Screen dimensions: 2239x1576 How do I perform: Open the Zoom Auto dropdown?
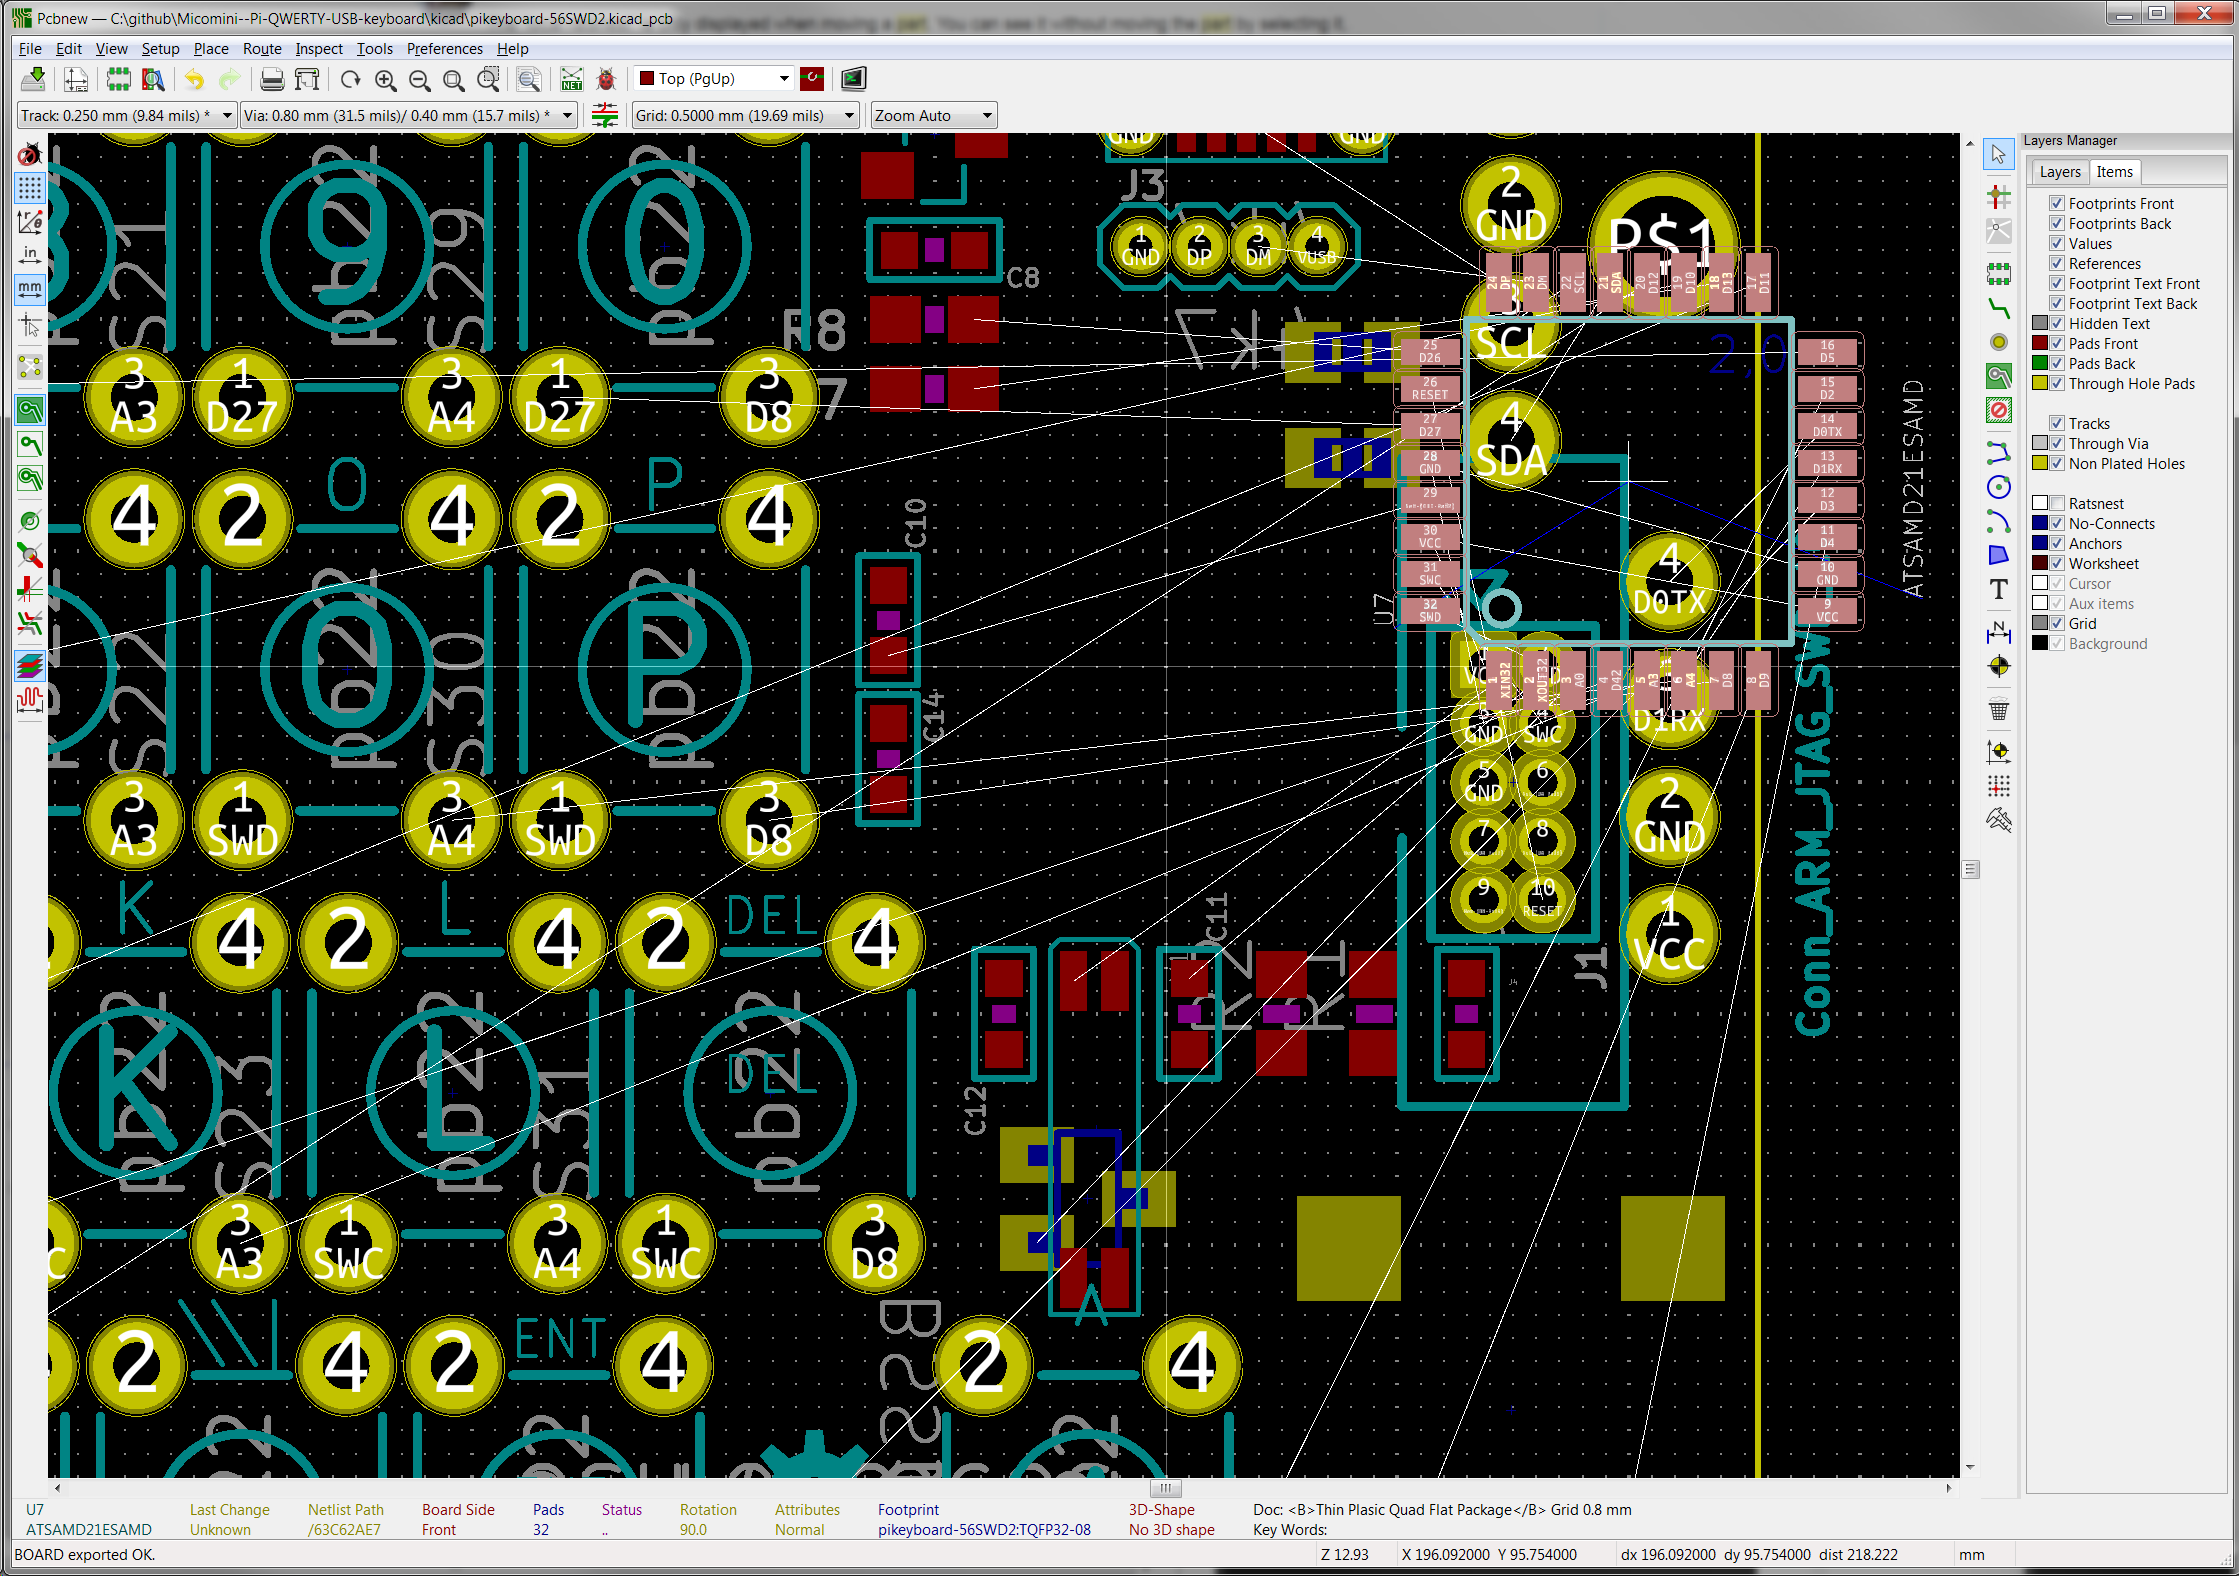[x=933, y=115]
